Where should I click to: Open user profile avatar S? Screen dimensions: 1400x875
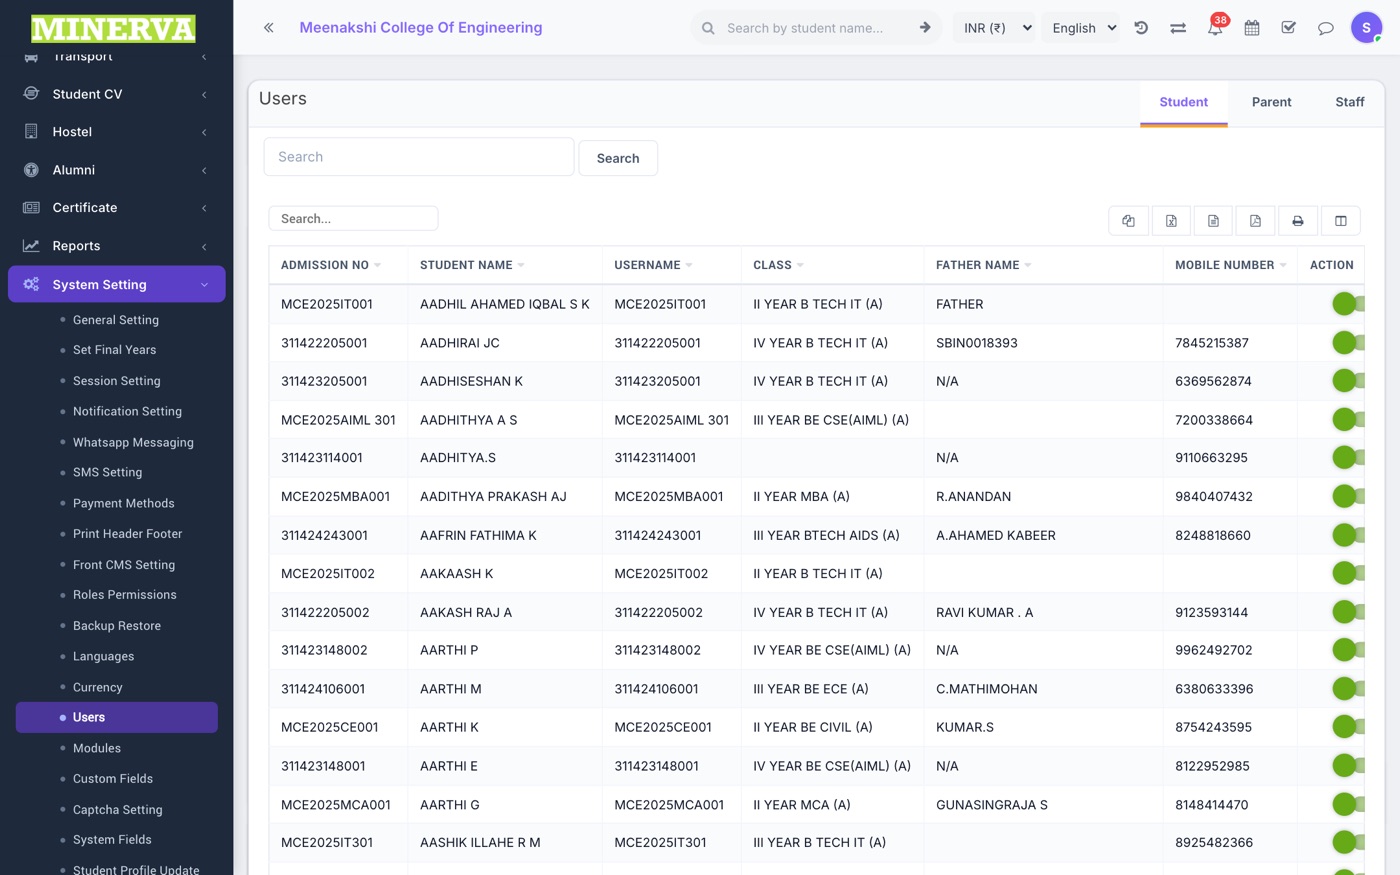1366,27
